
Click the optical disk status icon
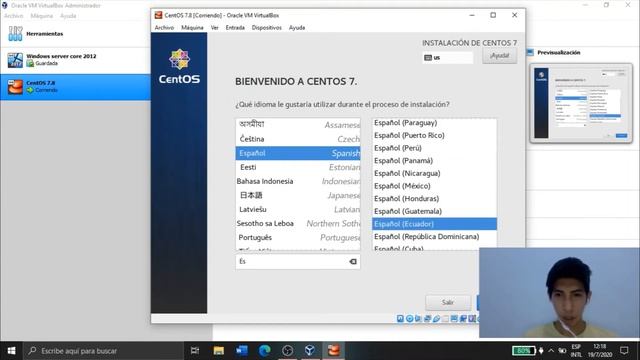point(410,318)
